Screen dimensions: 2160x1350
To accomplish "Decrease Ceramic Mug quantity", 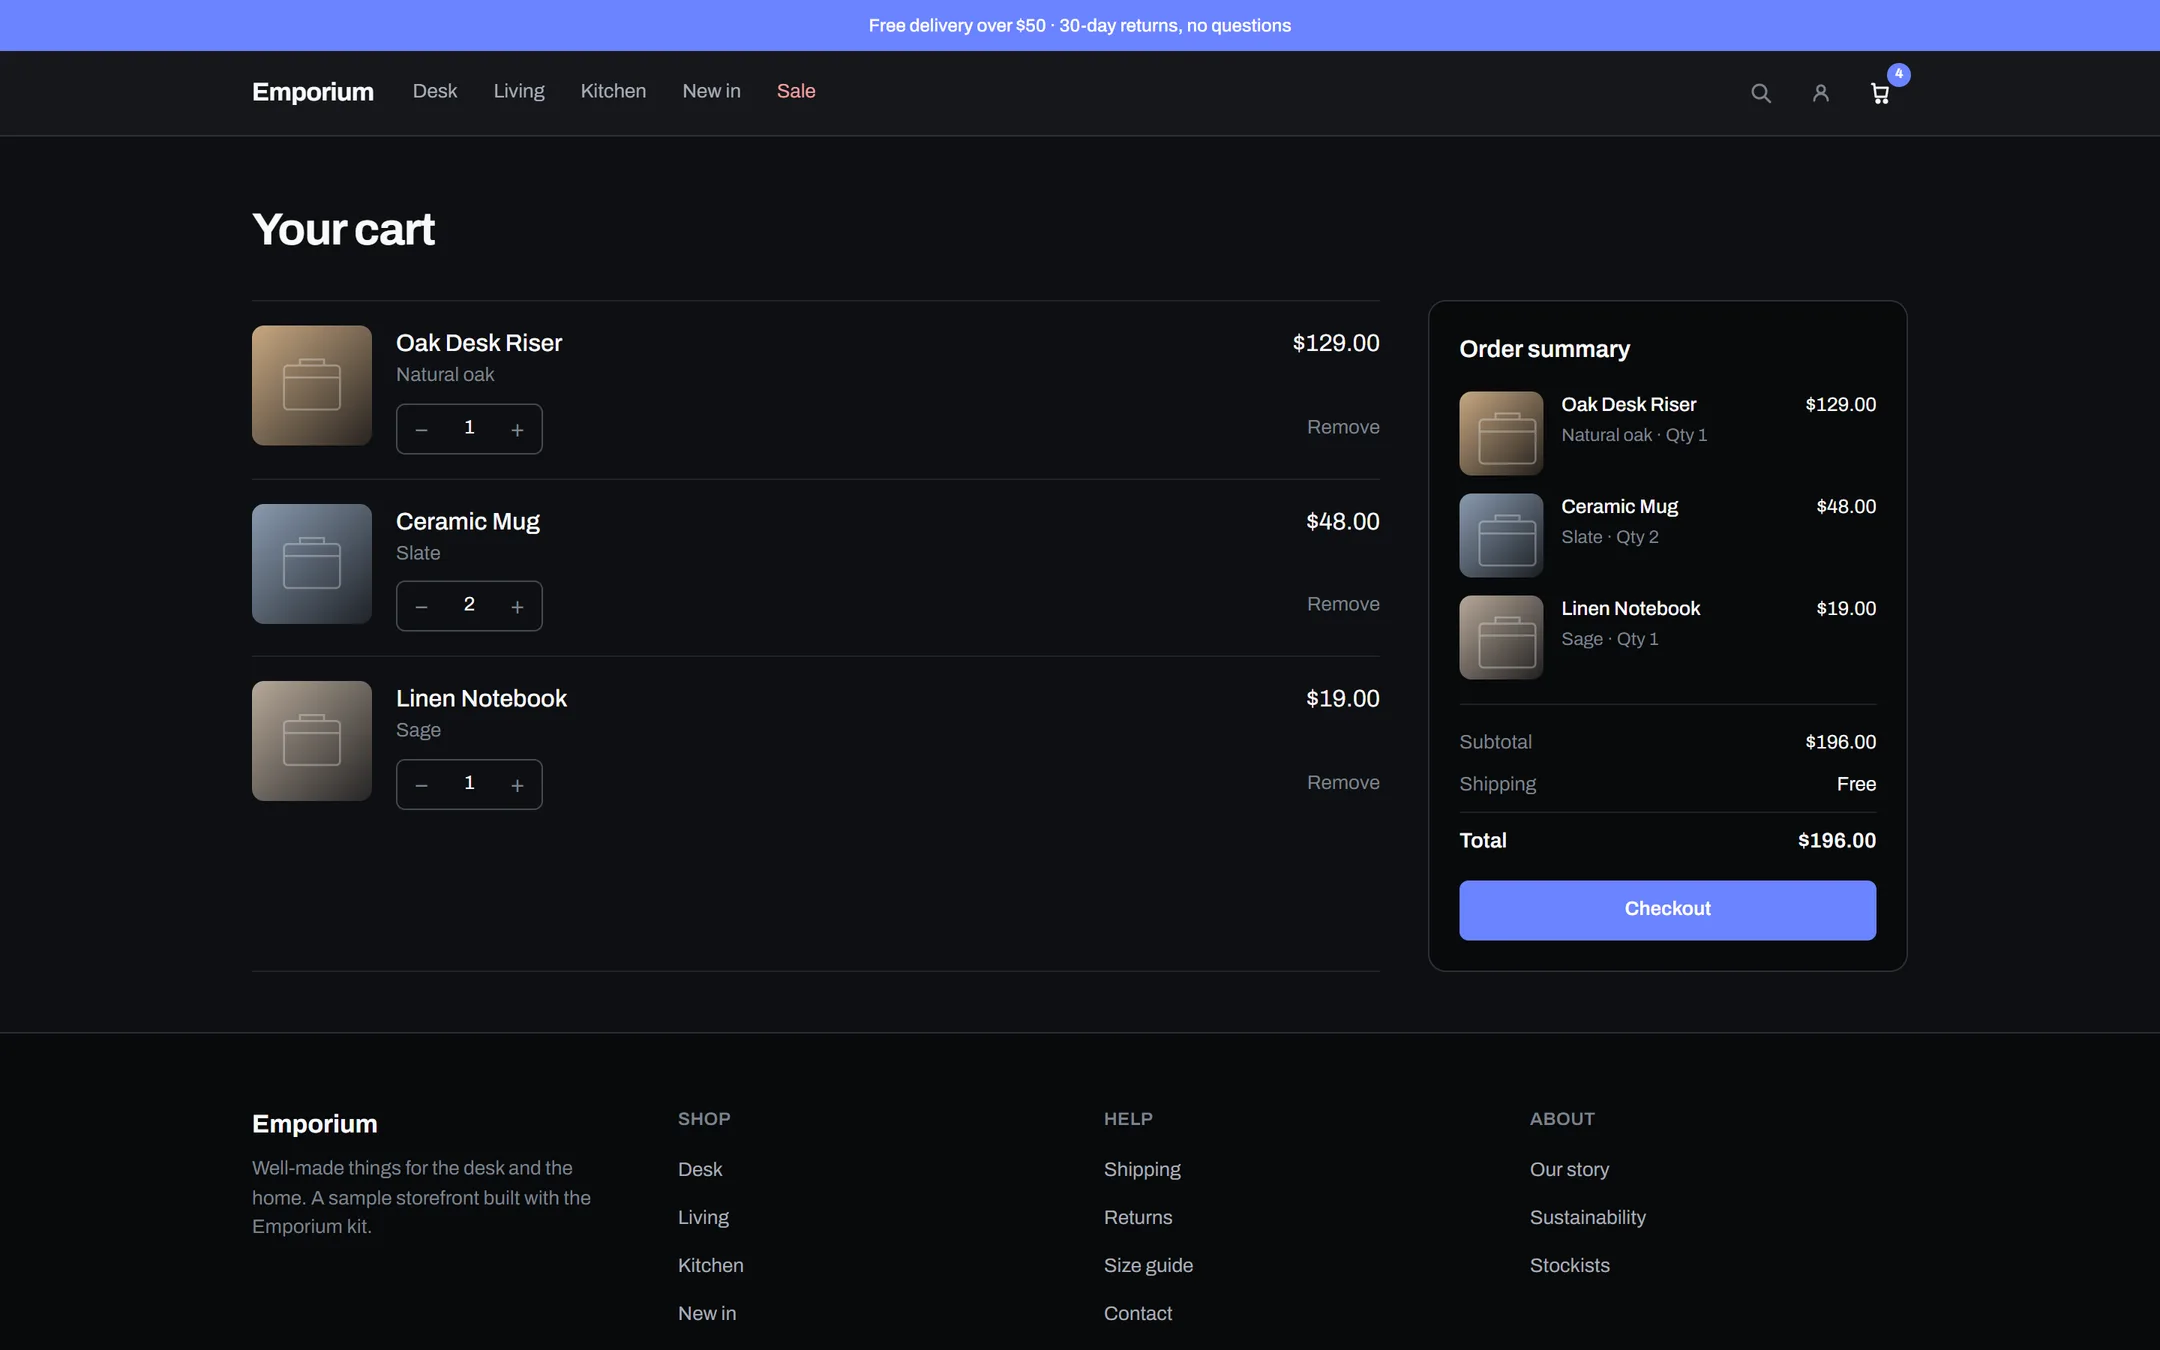I will pos(422,606).
